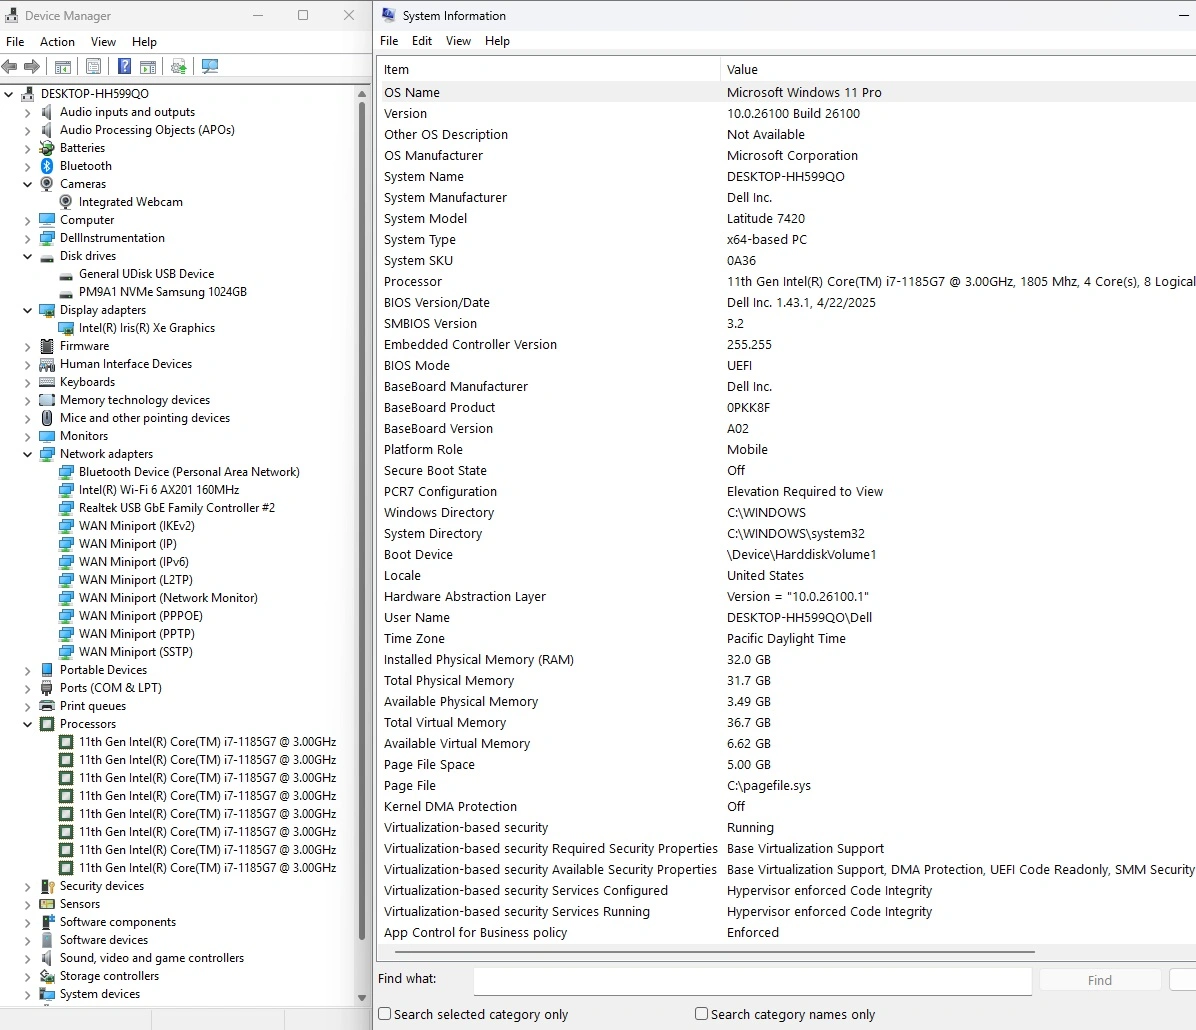Enable Search selected category only checkbox
Viewport: 1196px width, 1030px height.
[x=385, y=1014]
